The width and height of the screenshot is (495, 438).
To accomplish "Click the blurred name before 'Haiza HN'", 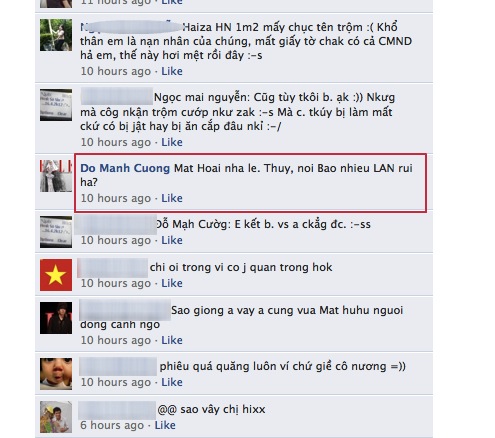I will click(x=131, y=27).
